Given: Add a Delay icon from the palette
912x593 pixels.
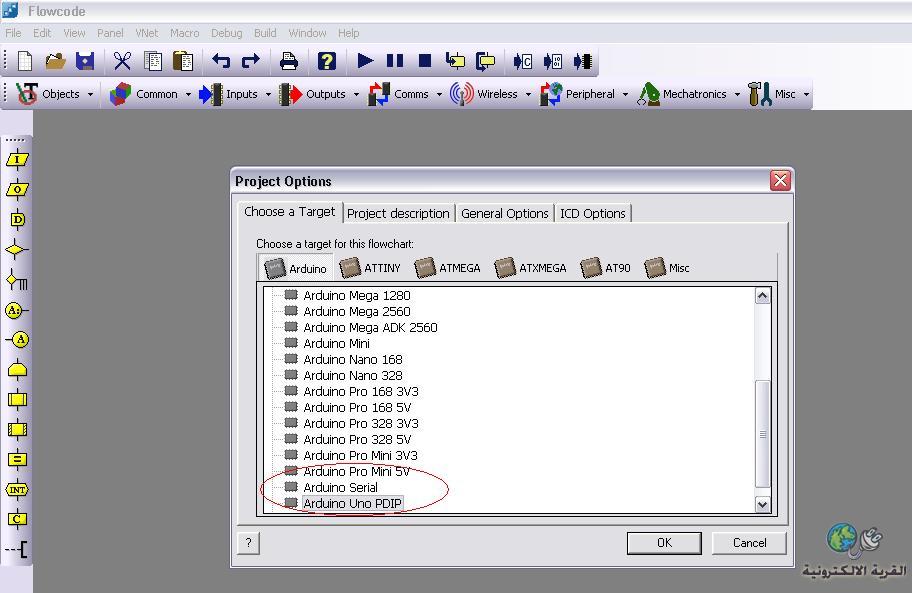Looking at the screenshot, I should tap(17, 220).
